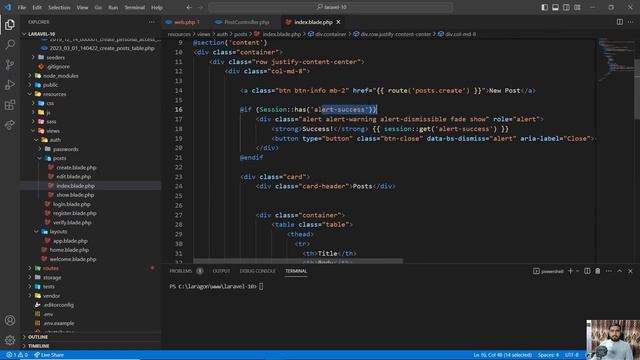
Task: Open the Accounts menu icon
Action: click(x=10, y=320)
